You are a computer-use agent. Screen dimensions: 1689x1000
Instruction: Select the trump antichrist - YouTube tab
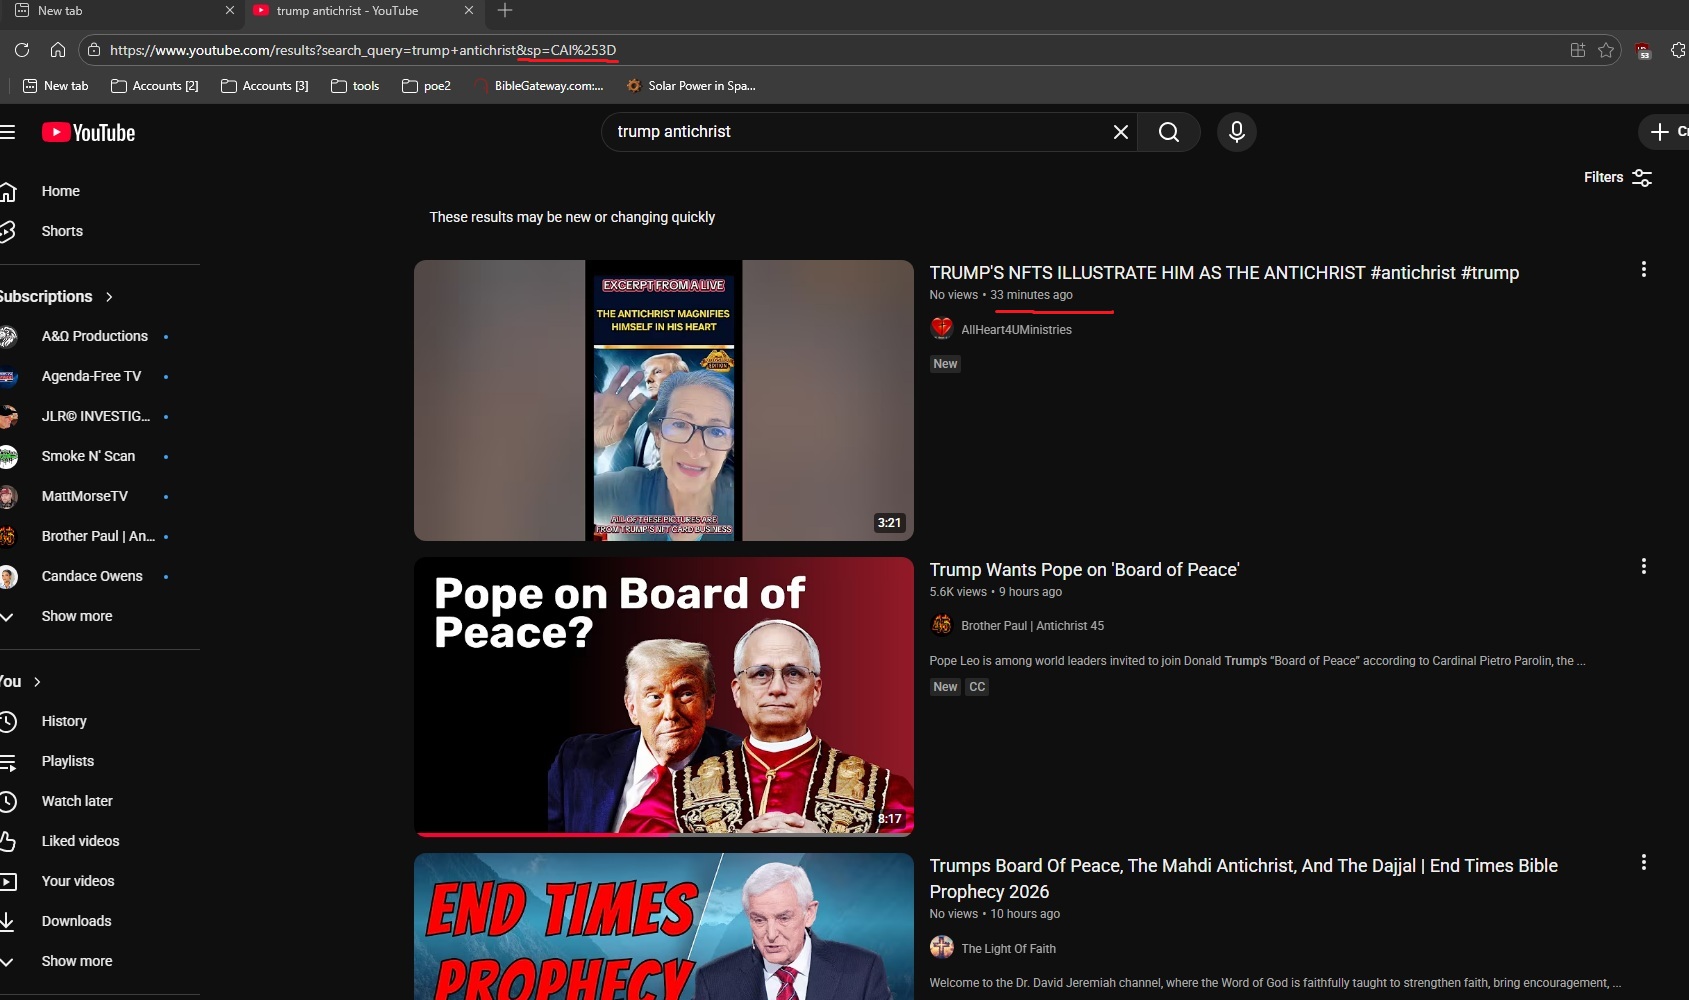pos(364,10)
